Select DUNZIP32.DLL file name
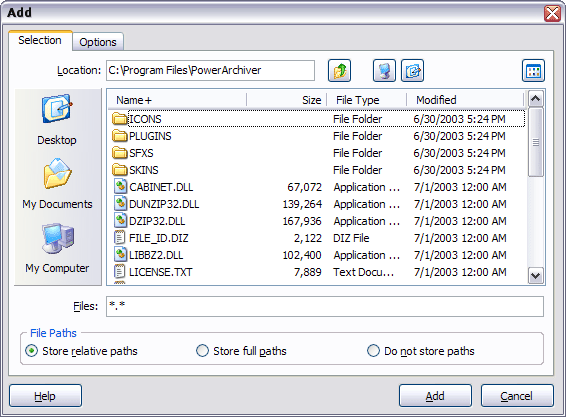 coord(164,204)
